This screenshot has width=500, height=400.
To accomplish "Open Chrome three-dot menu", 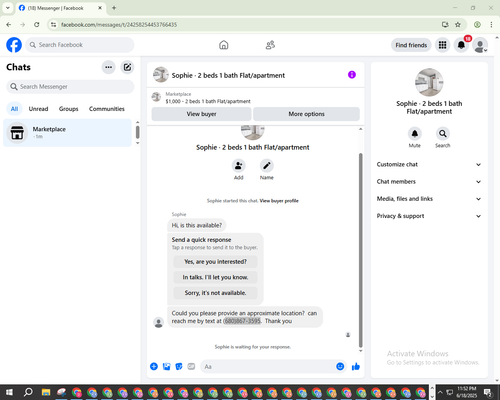I will click(491, 24).
